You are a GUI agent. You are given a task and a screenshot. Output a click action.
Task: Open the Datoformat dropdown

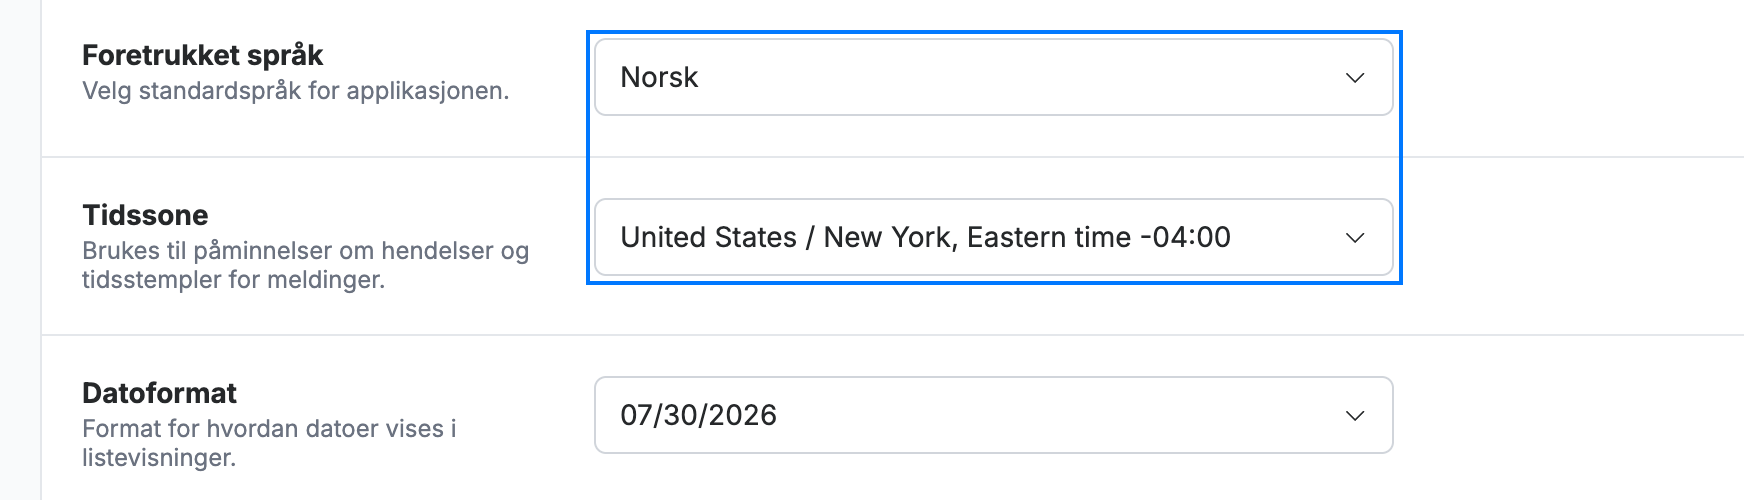tap(993, 415)
